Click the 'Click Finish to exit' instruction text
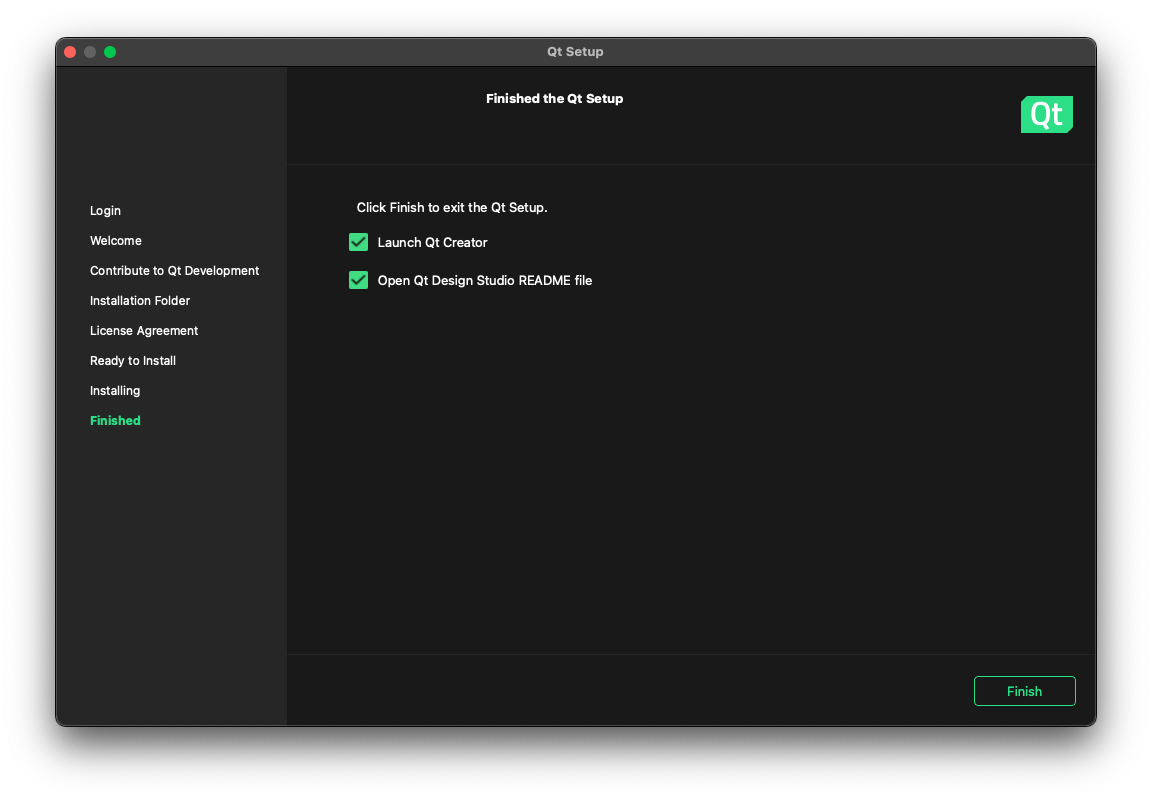1152x800 pixels. (x=452, y=208)
